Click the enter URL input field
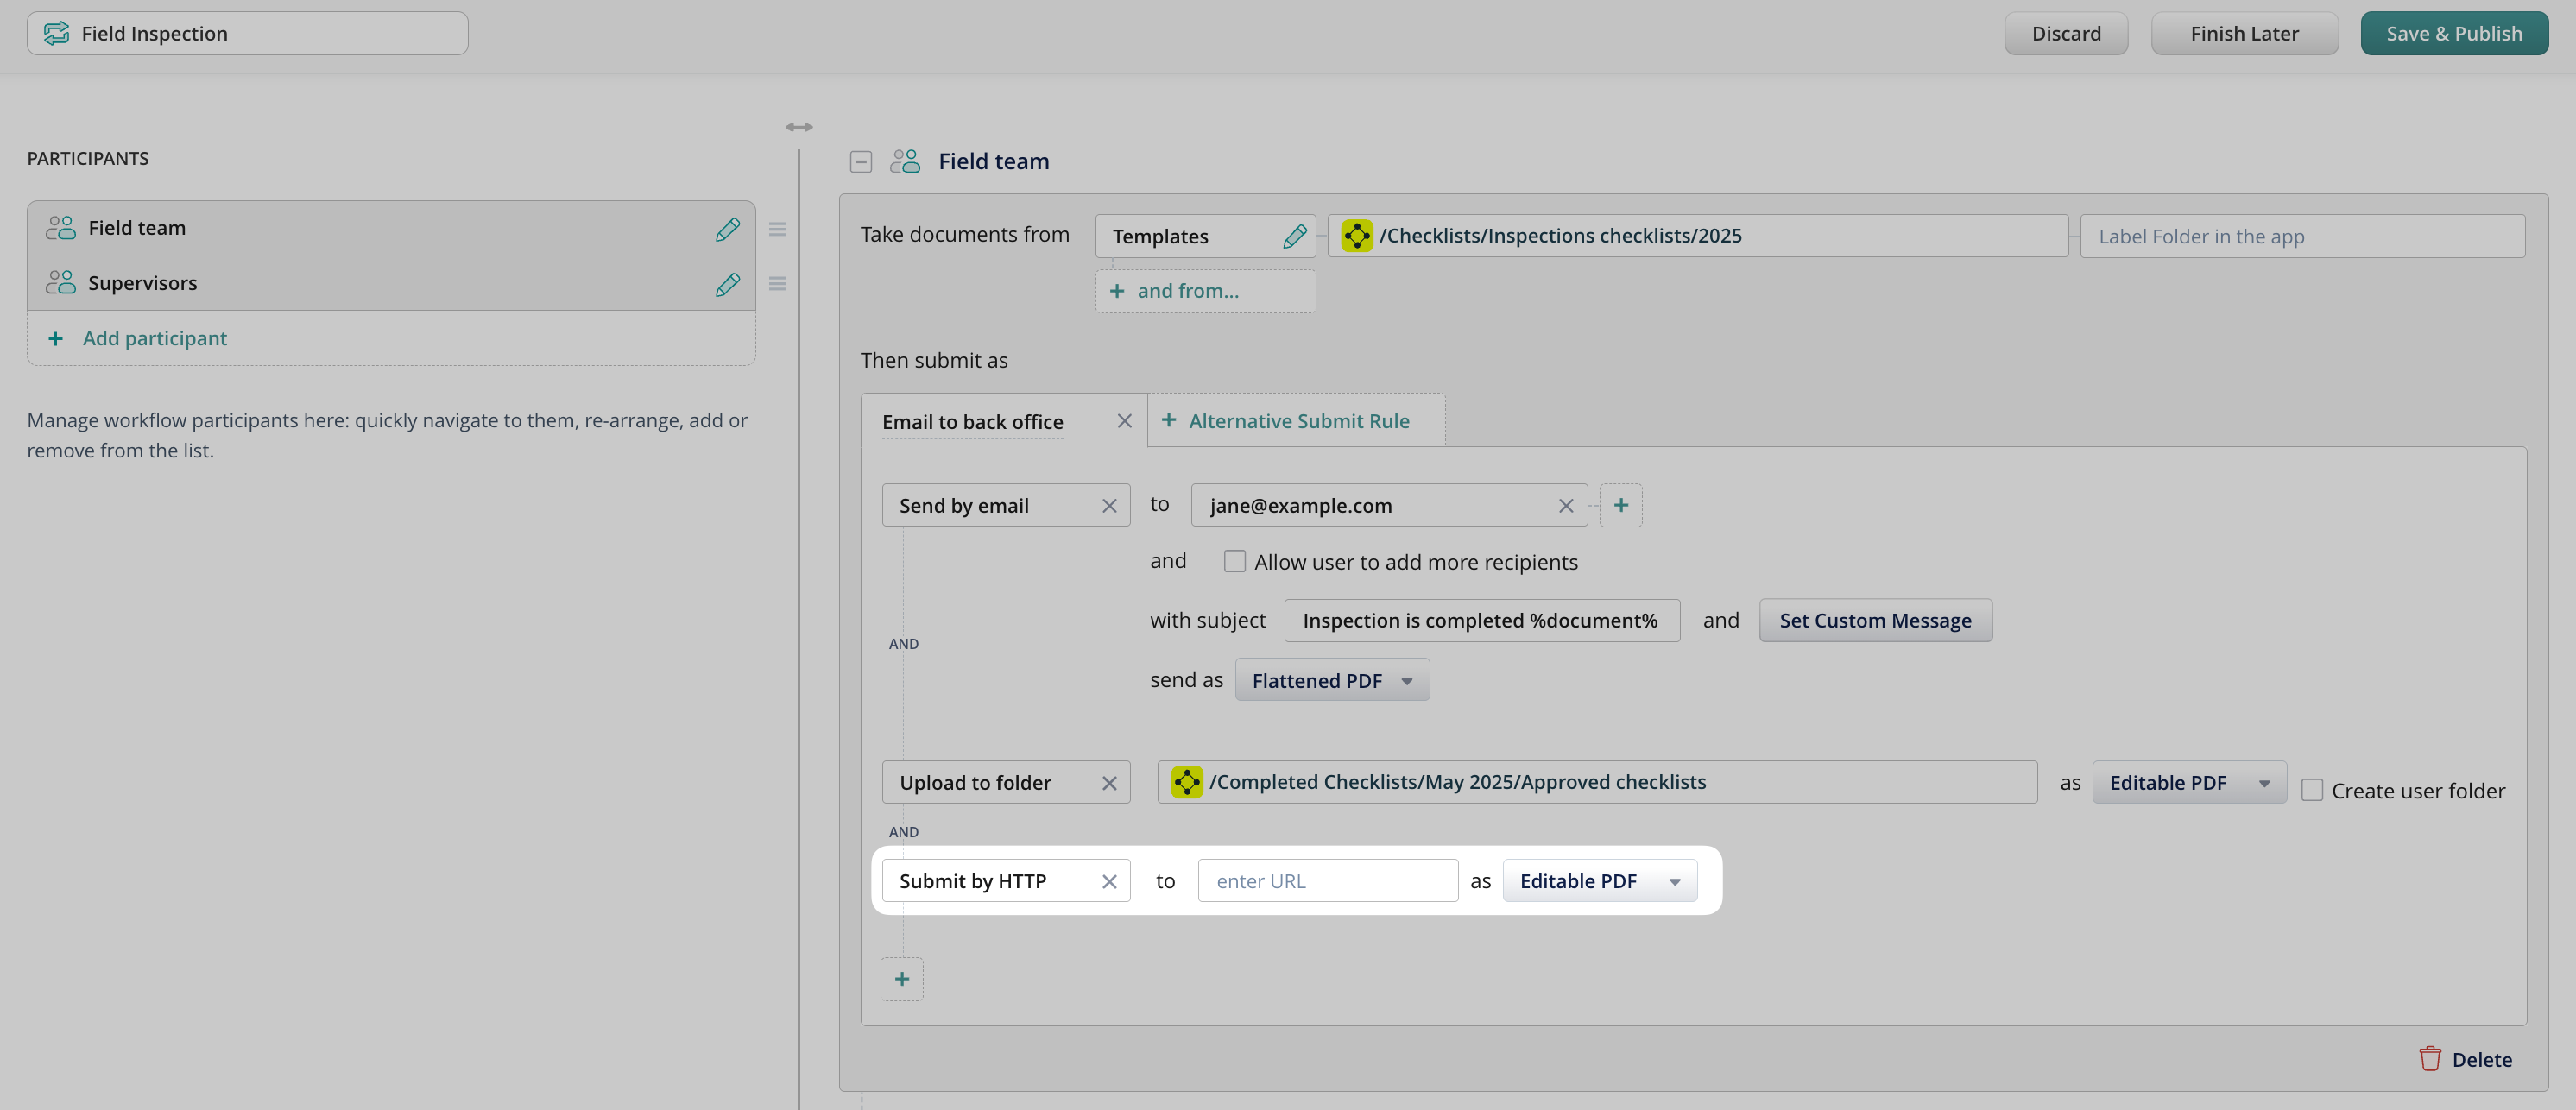 coord(1327,881)
